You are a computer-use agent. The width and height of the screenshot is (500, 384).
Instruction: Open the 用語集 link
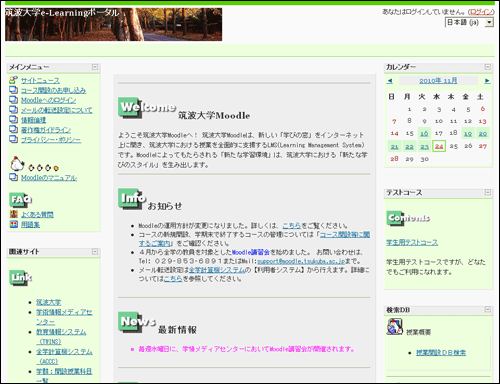(x=30, y=225)
